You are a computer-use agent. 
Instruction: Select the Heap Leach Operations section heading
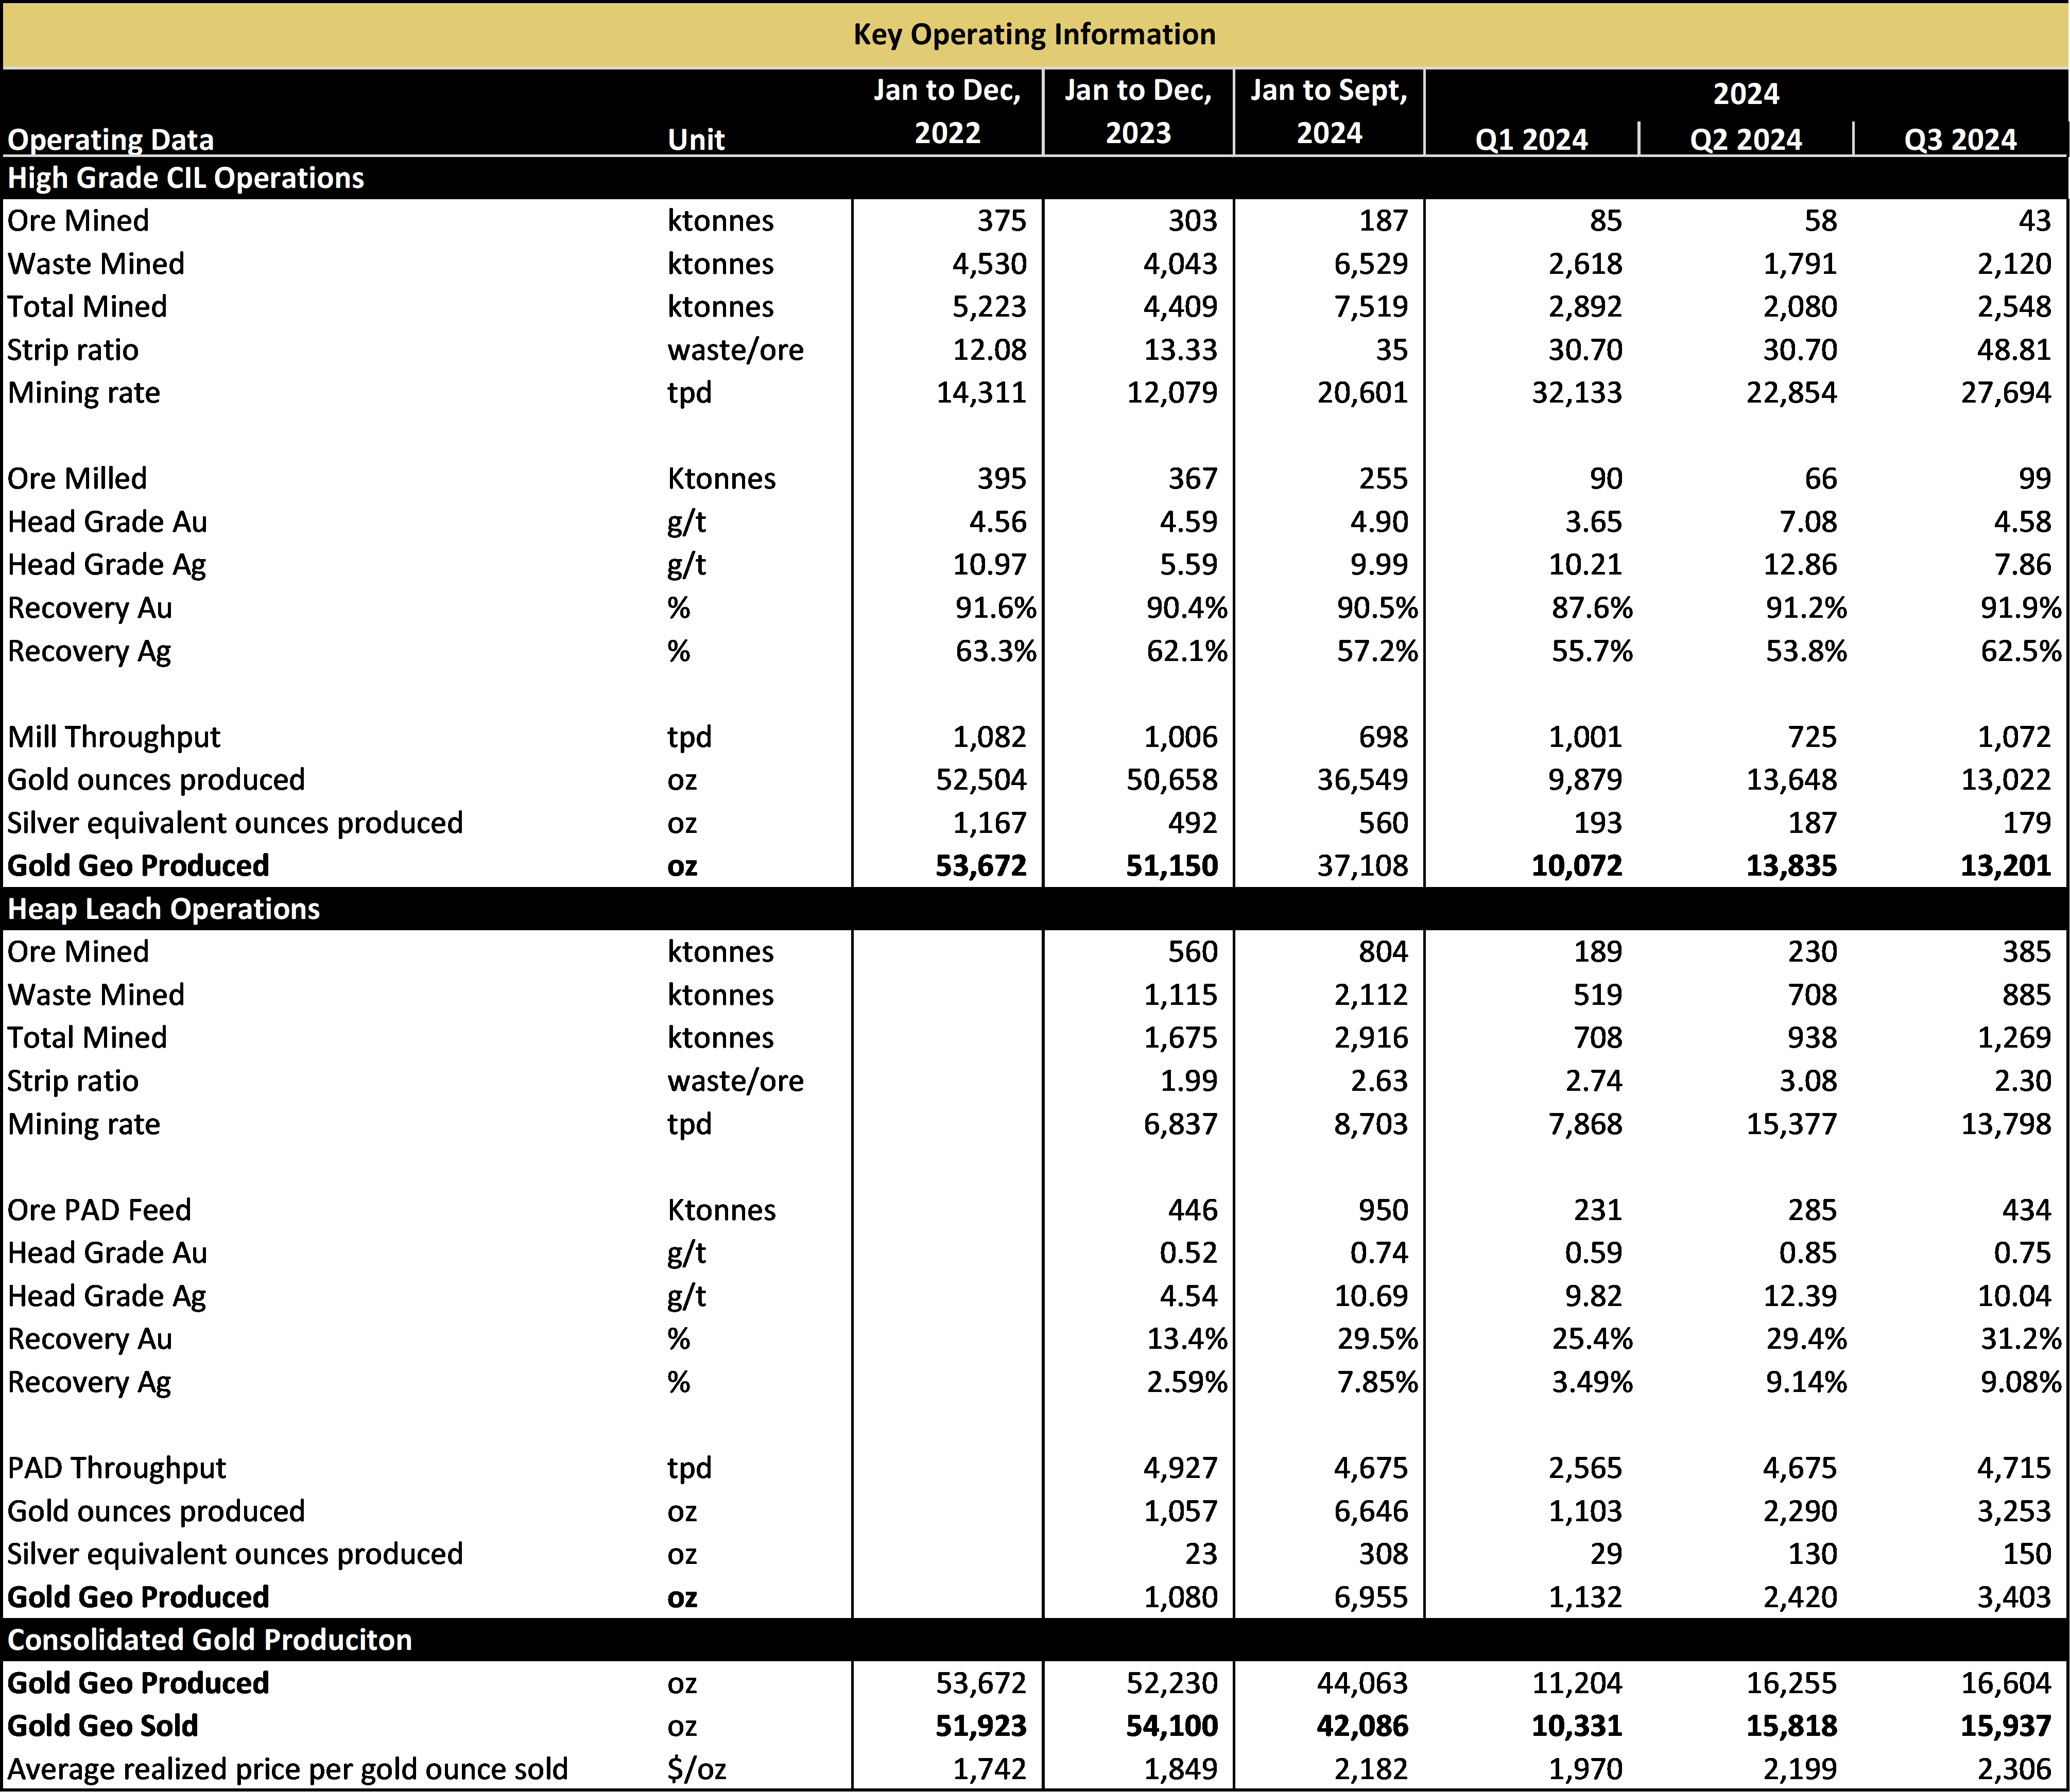tap(164, 909)
